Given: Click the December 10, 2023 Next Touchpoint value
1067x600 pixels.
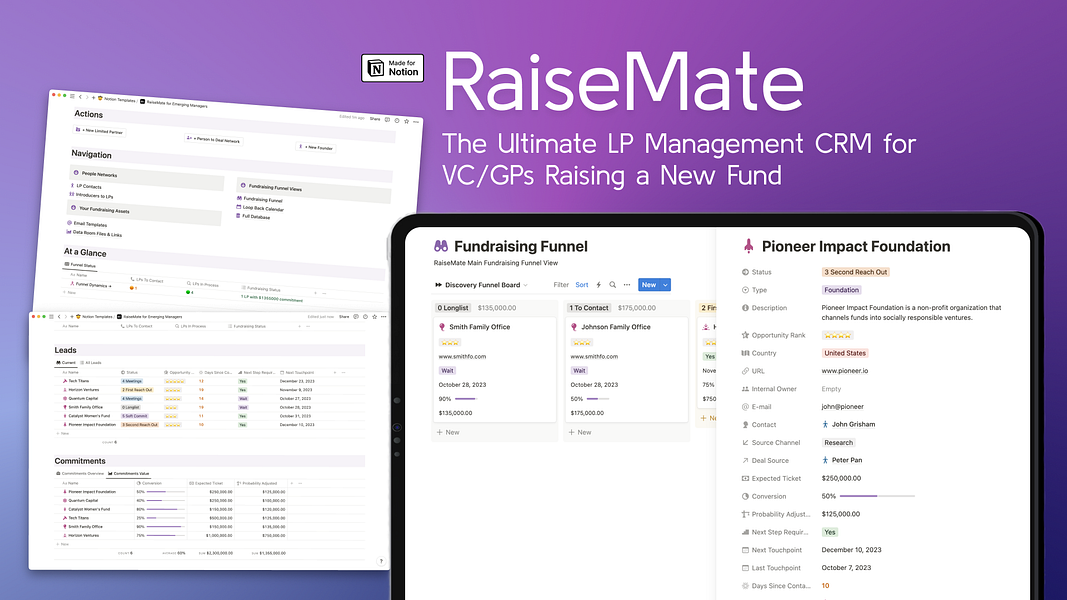Looking at the screenshot, I should point(851,550).
